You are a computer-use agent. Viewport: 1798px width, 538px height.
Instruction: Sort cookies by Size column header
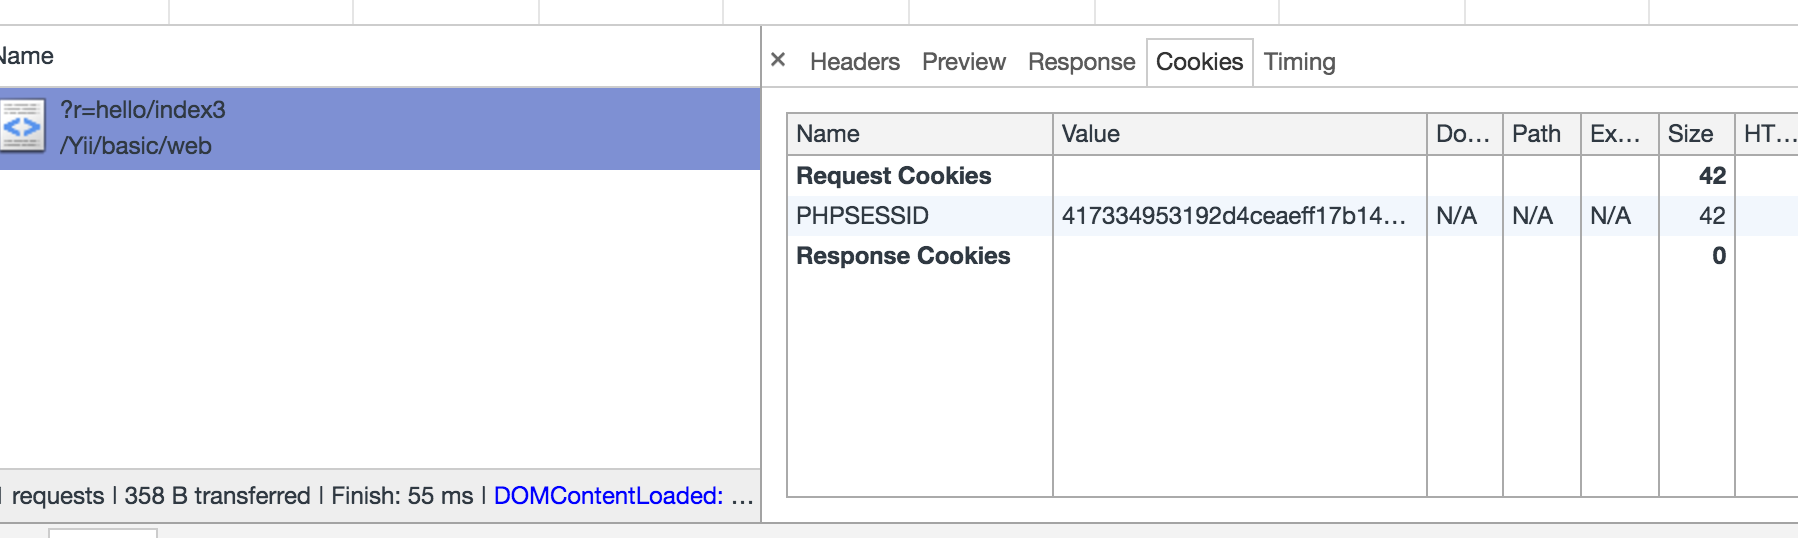1697,134
